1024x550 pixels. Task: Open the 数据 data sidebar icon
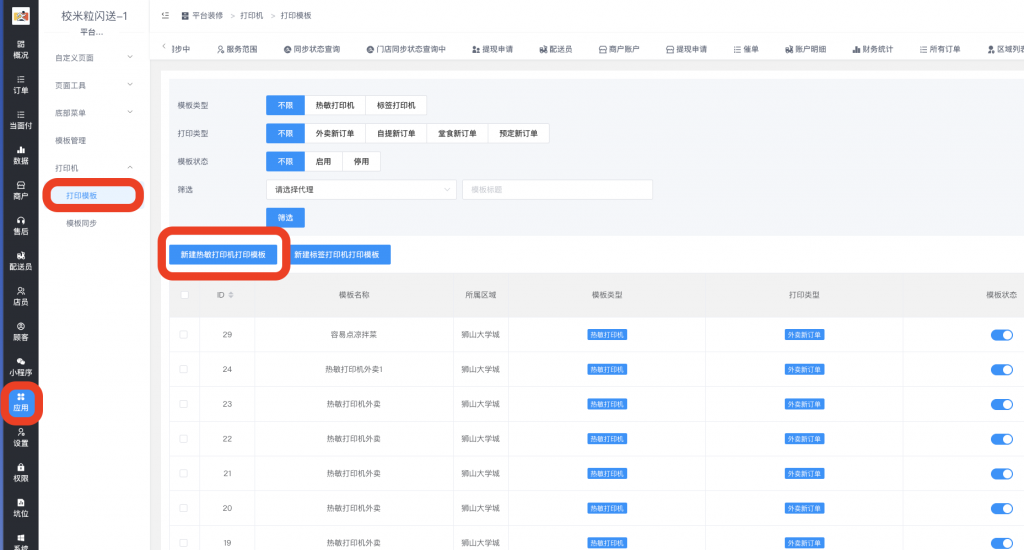(21, 155)
